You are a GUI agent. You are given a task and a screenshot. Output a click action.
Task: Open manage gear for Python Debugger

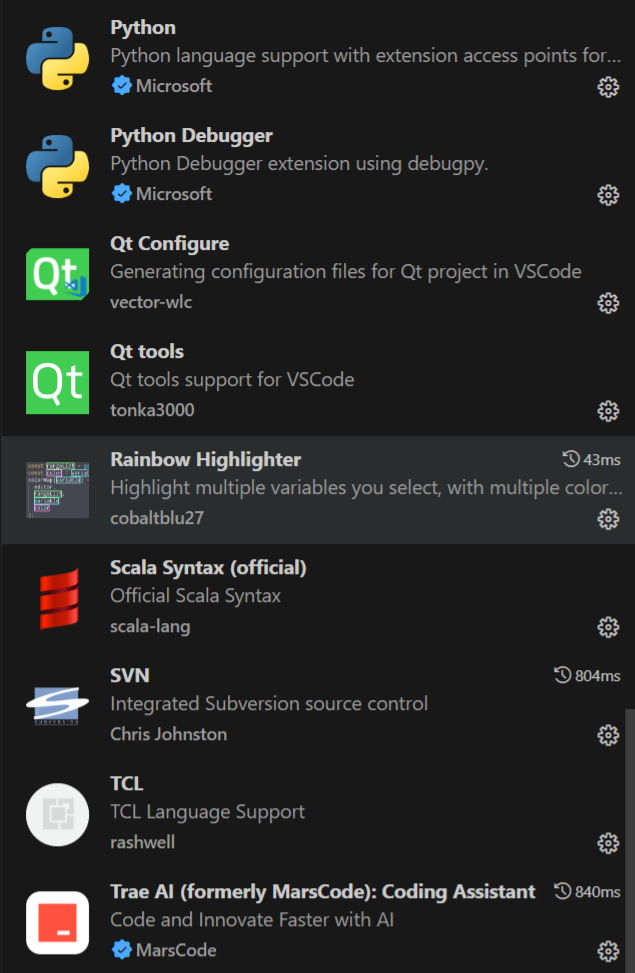click(x=608, y=195)
